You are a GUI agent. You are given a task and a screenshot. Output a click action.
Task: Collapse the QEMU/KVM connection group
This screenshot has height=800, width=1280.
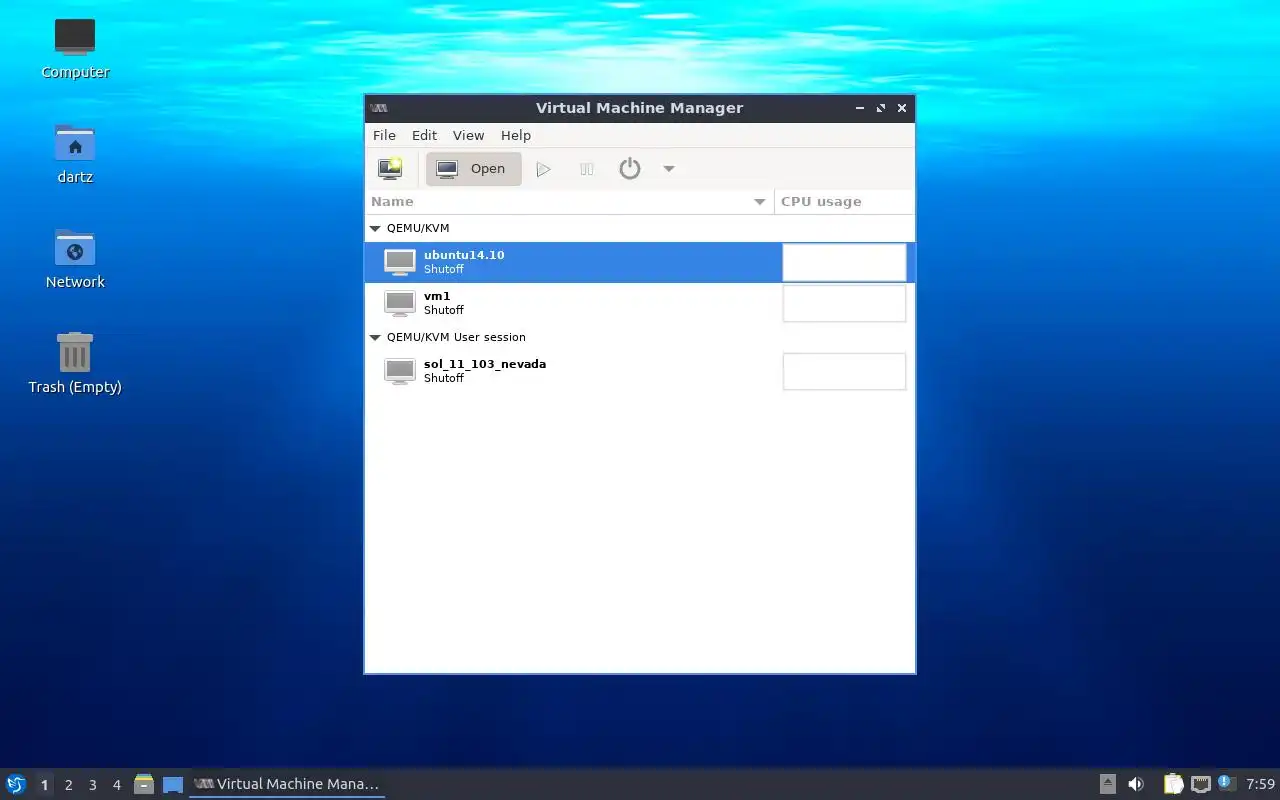(x=375, y=229)
